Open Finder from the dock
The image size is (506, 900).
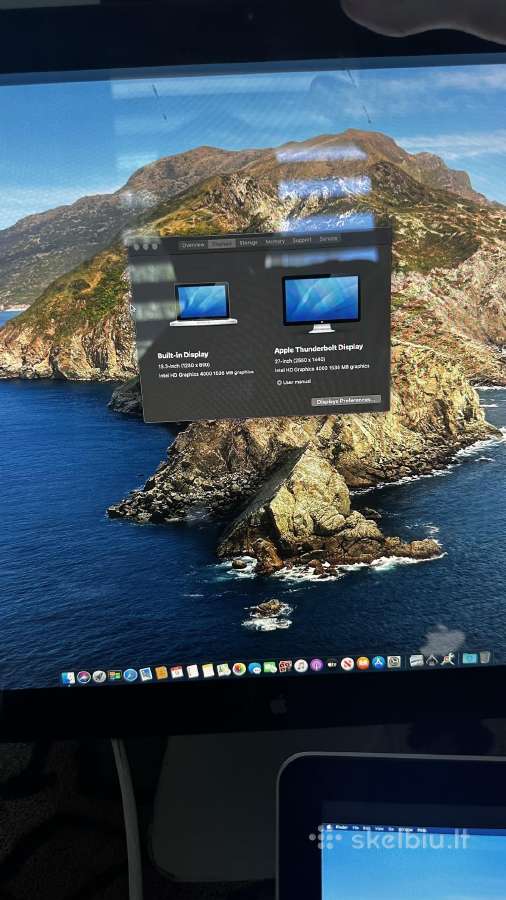click(x=68, y=678)
